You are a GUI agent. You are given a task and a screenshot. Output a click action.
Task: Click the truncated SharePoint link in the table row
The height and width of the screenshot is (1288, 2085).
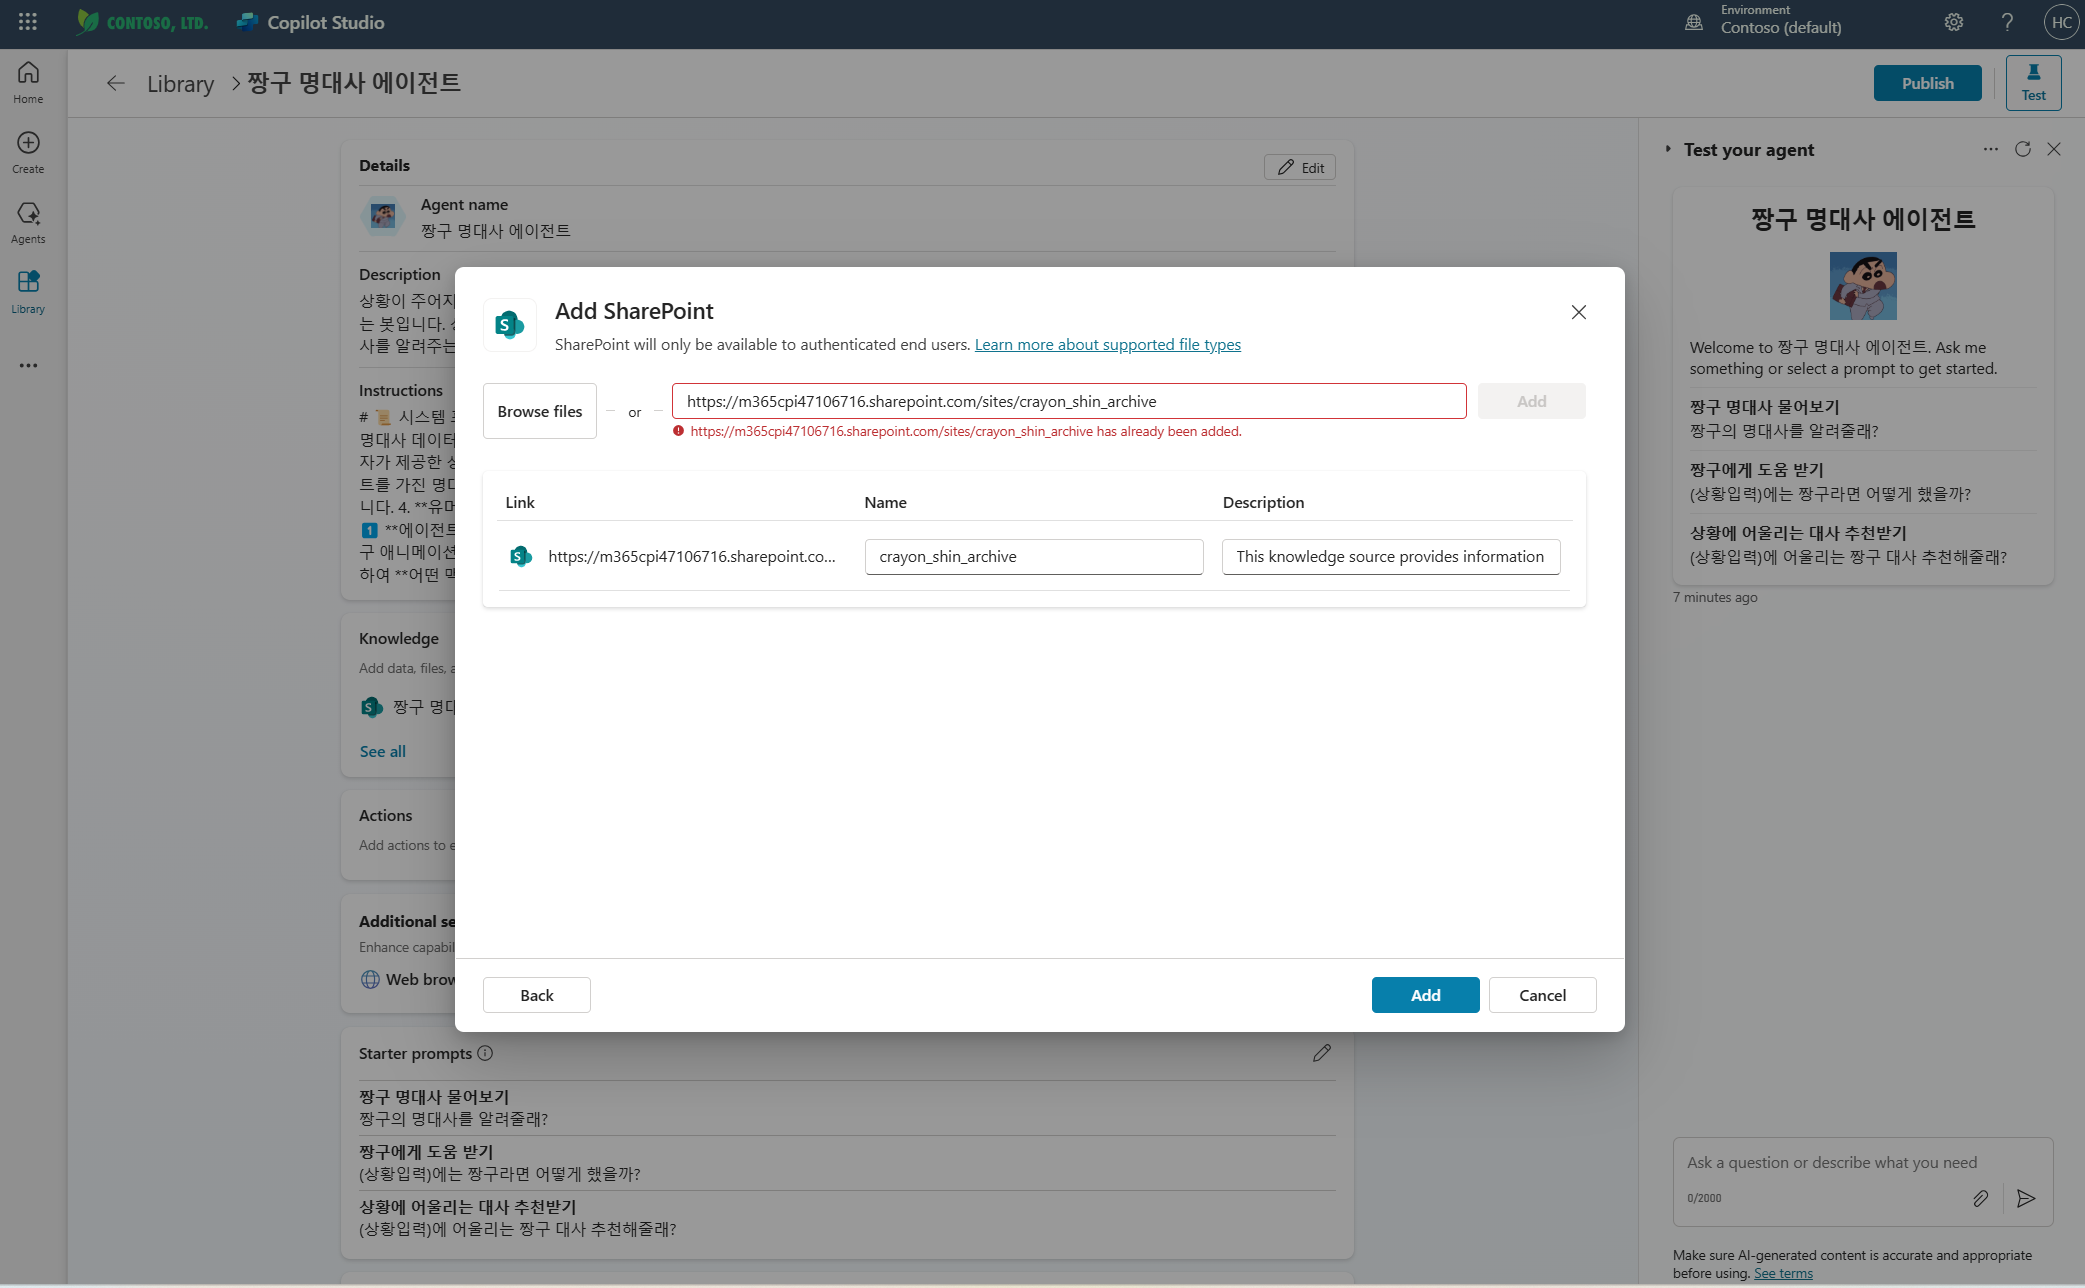pos(692,556)
